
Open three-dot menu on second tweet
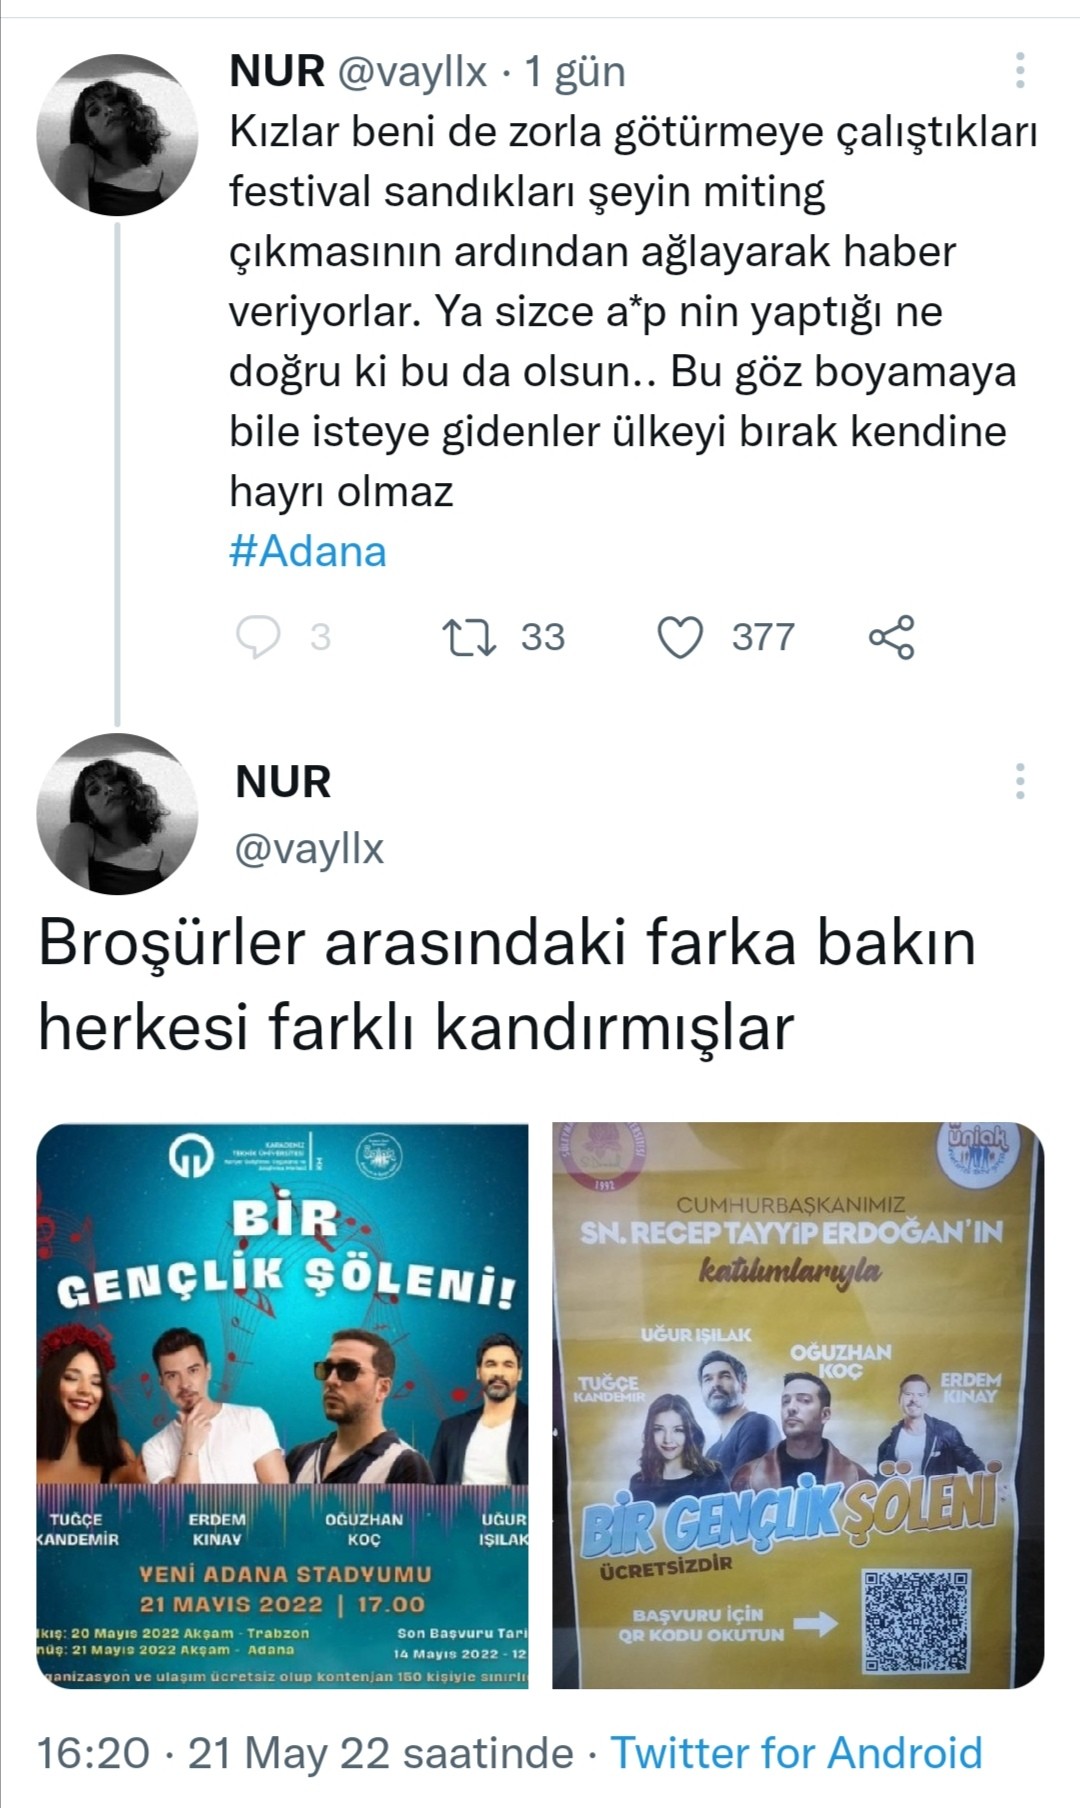tap(1020, 780)
